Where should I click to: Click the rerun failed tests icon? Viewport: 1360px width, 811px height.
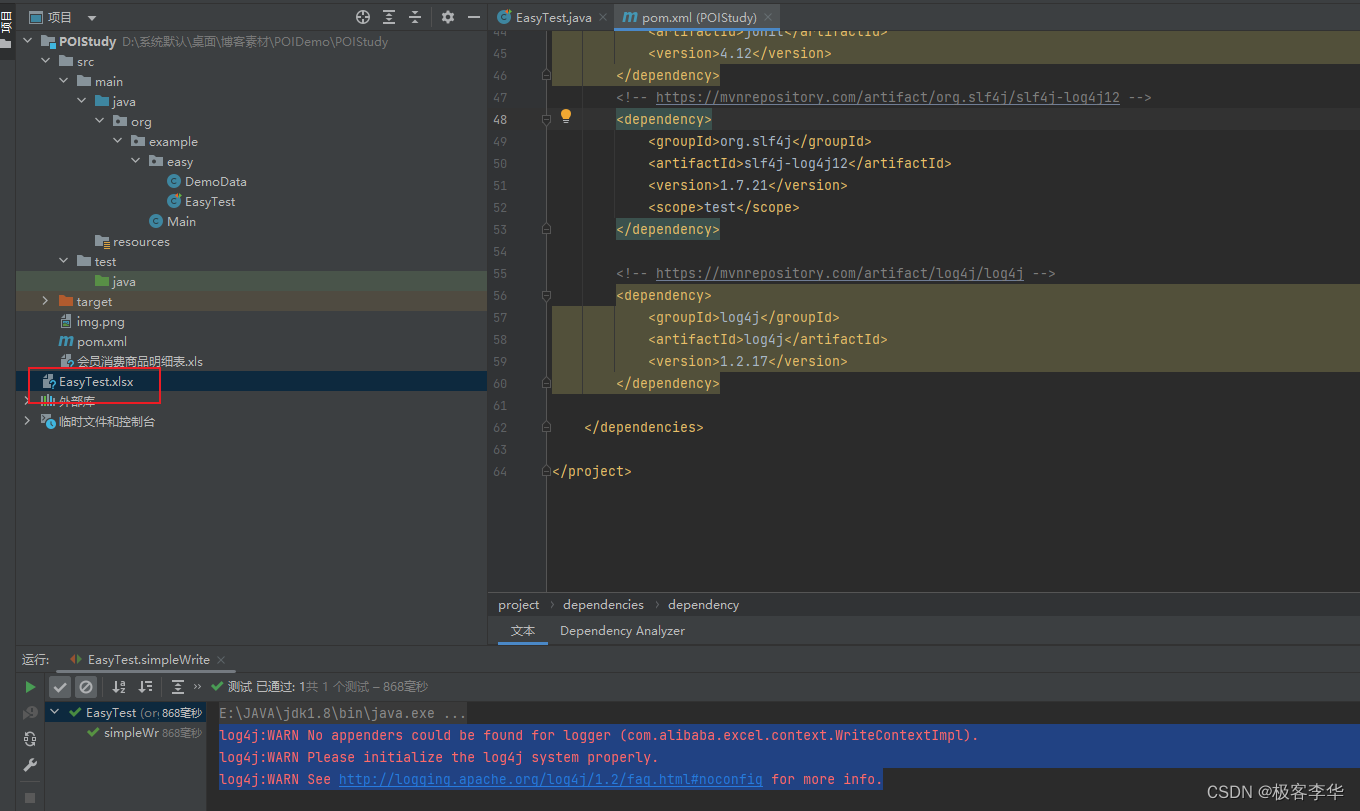coord(30,713)
